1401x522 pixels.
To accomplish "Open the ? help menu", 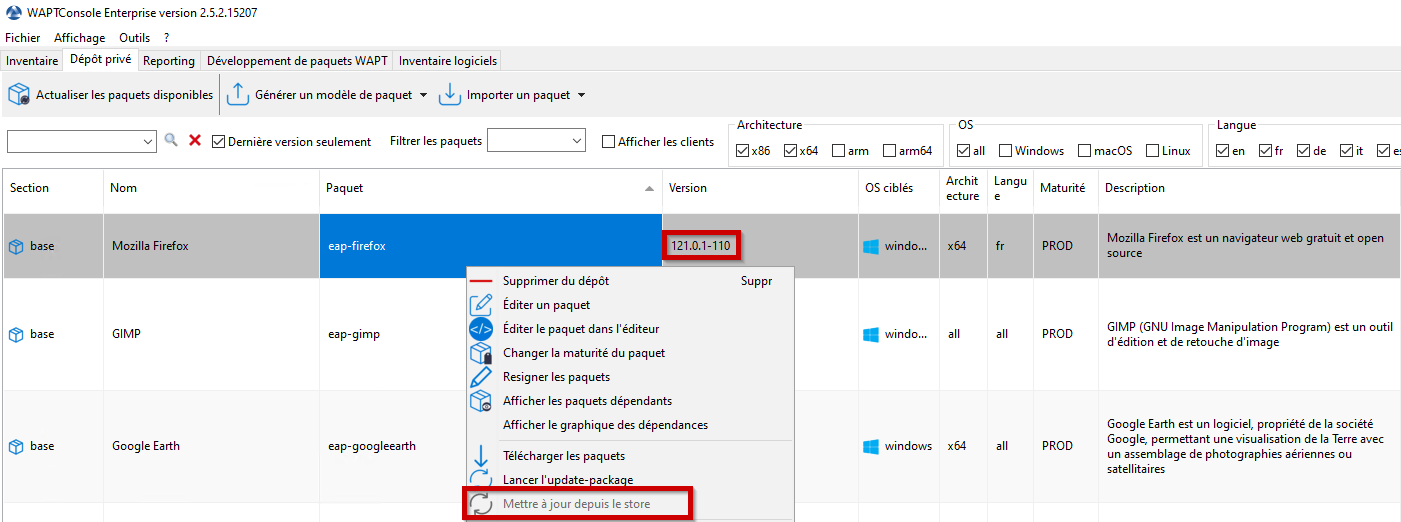I will coord(166,38).
